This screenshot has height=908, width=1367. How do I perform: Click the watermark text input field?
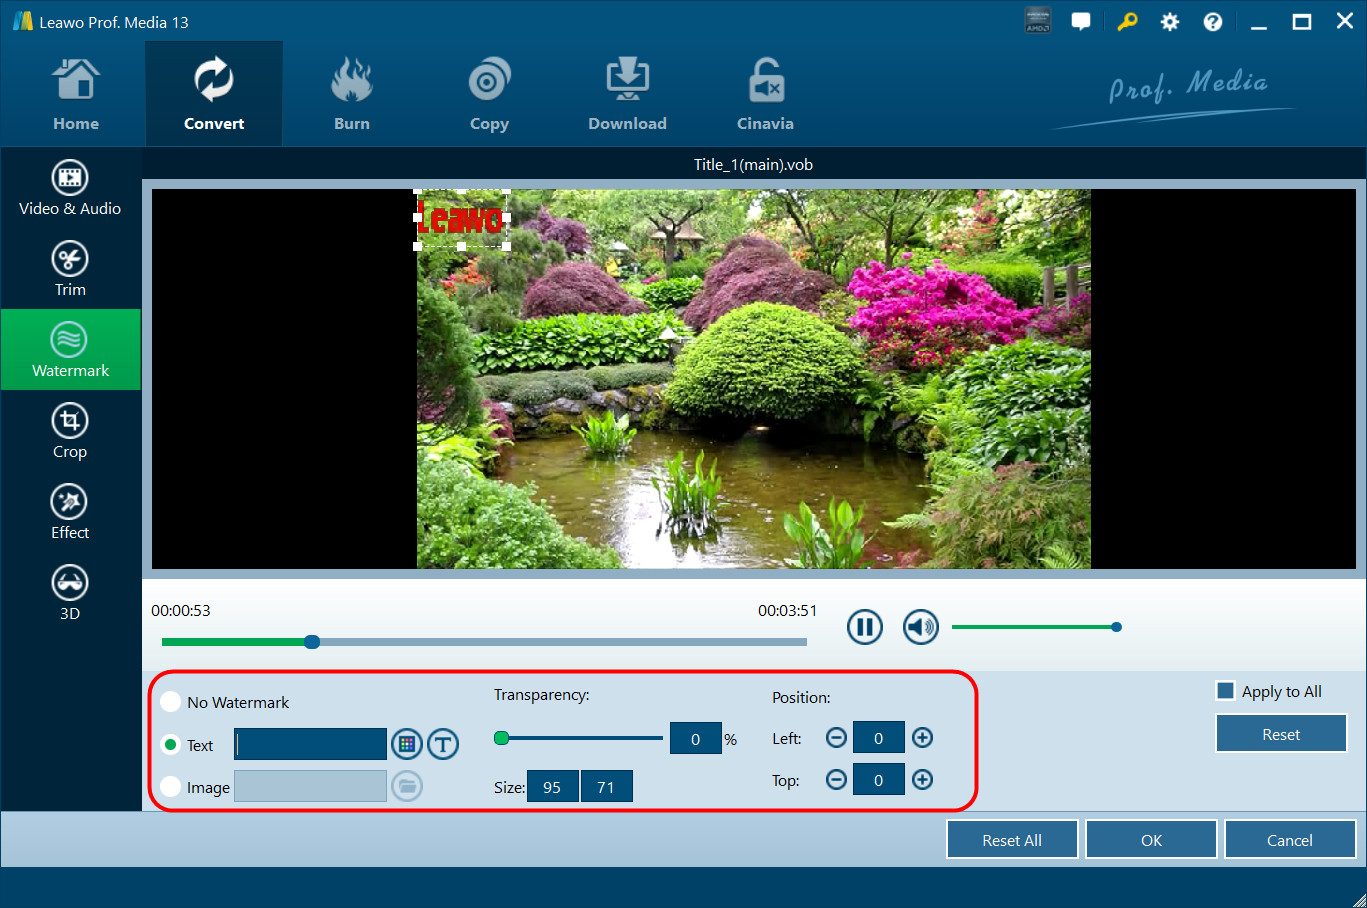pyautogui.click(x=311, y=744)
